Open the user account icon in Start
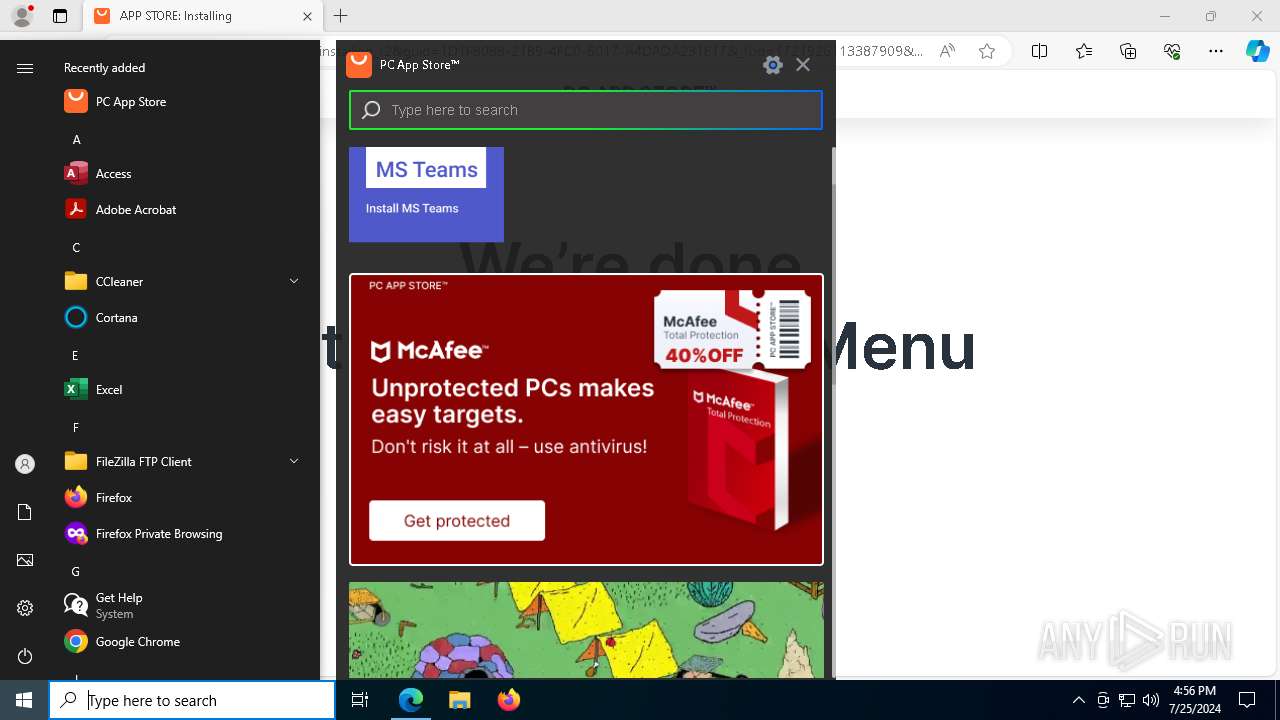 coord(25,464)
